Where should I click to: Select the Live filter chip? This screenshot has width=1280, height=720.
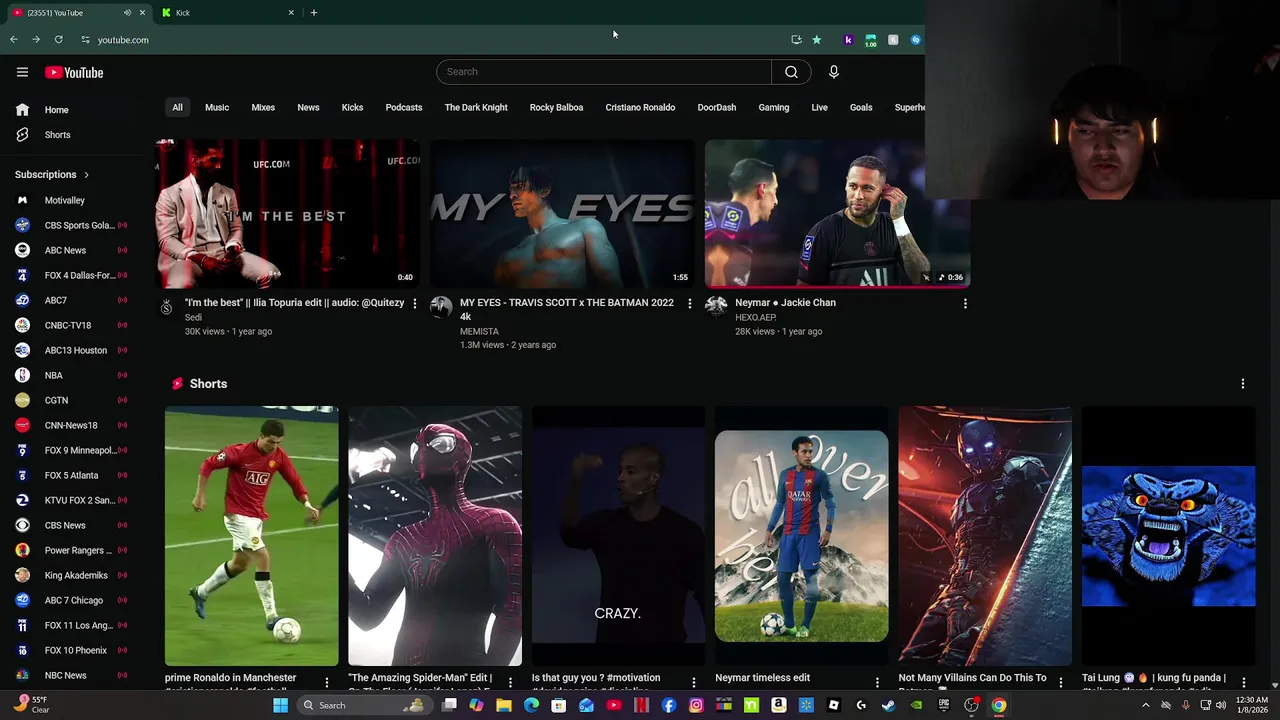coord(819,107)
